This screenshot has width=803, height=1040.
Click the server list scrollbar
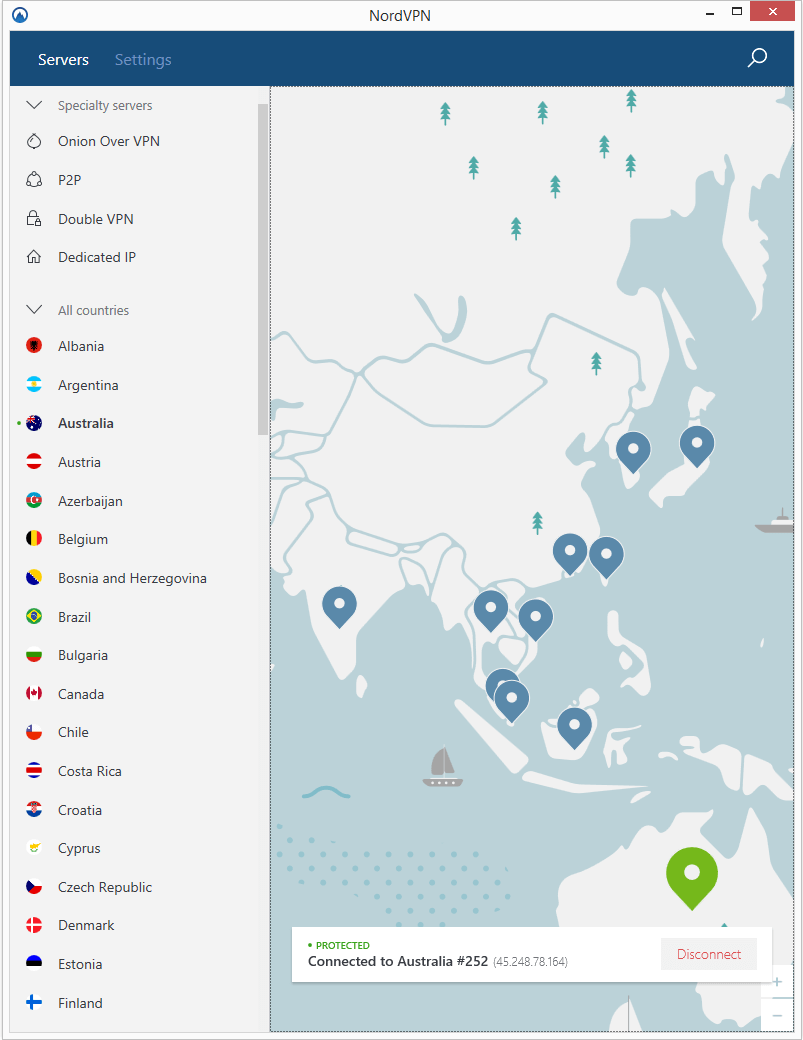[263, 269]
